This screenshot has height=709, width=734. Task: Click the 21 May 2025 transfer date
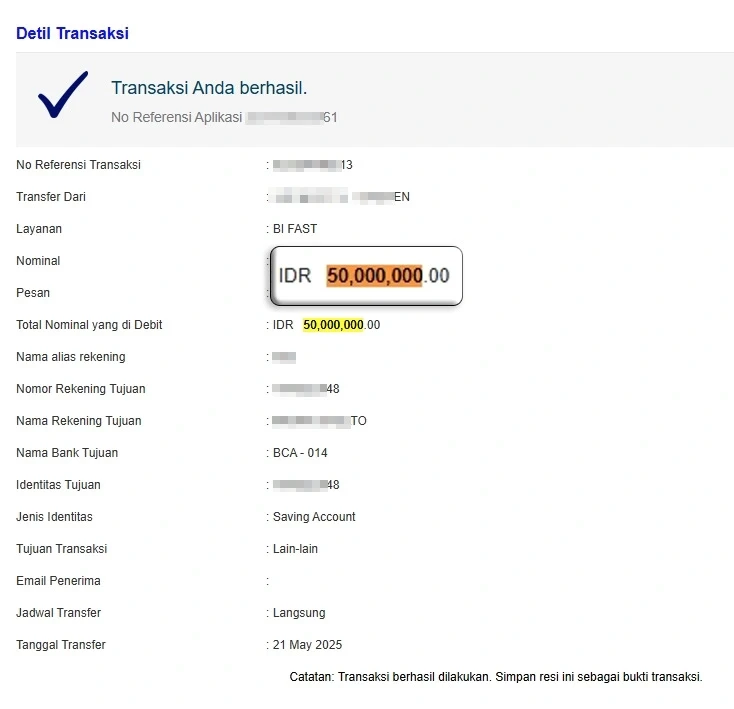coord(307,645)
